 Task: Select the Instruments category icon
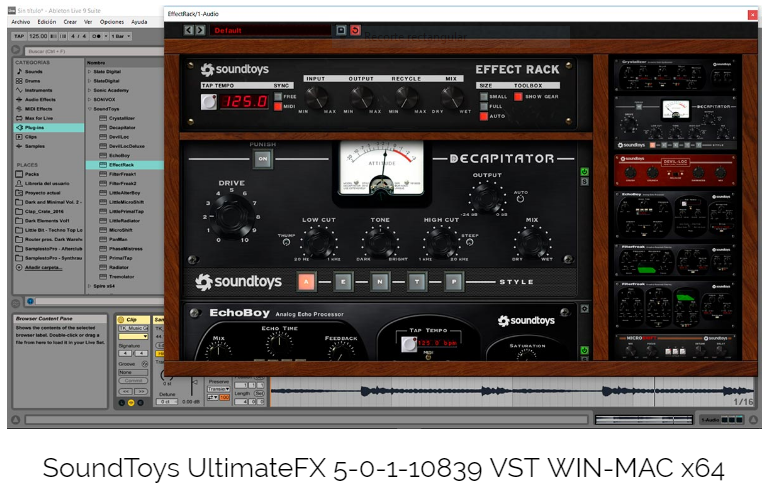[x=19, y=90]
